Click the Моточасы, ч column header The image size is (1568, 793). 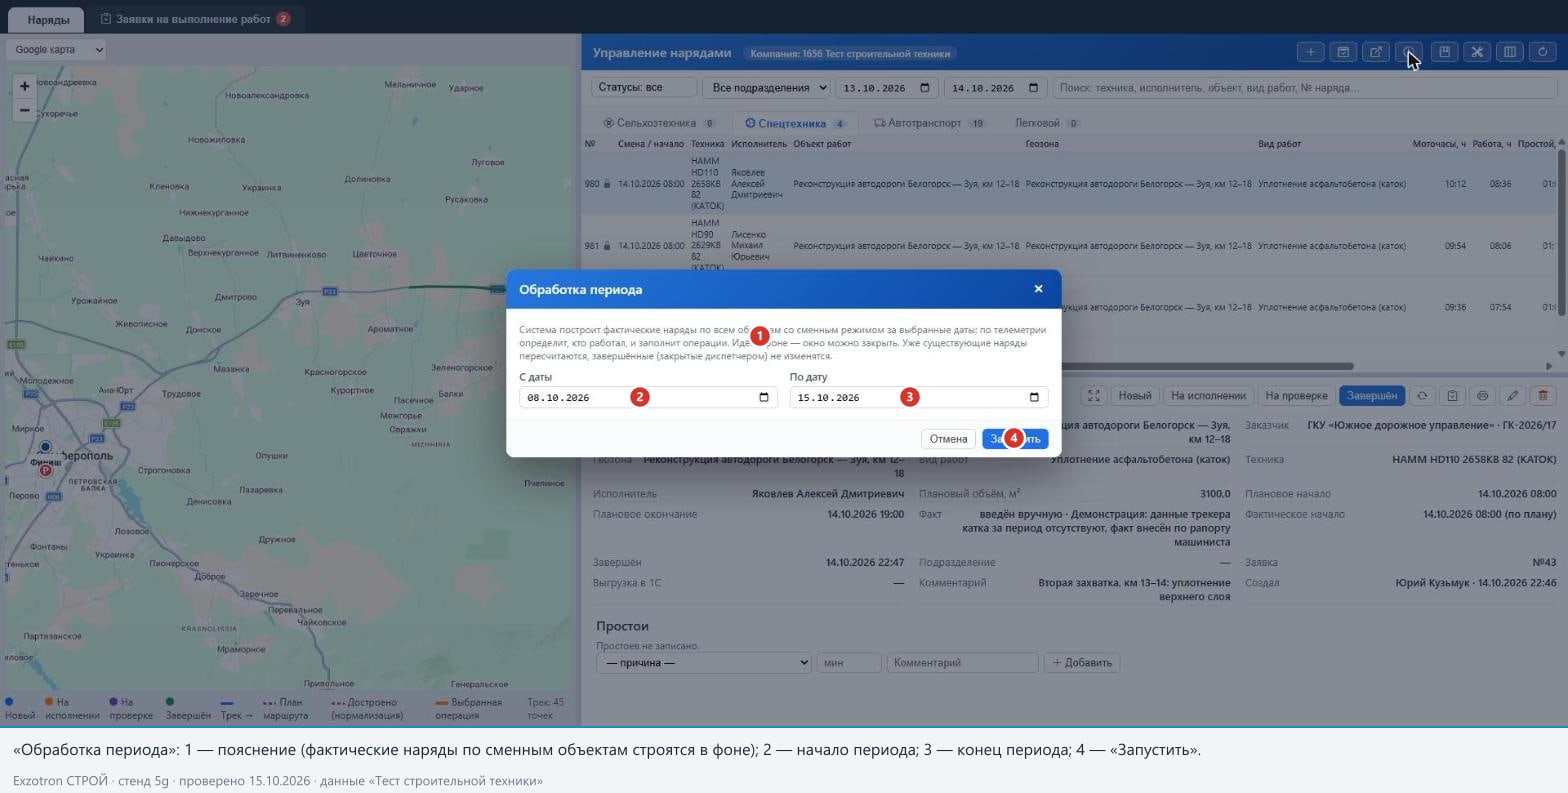tap(1438, 144)
